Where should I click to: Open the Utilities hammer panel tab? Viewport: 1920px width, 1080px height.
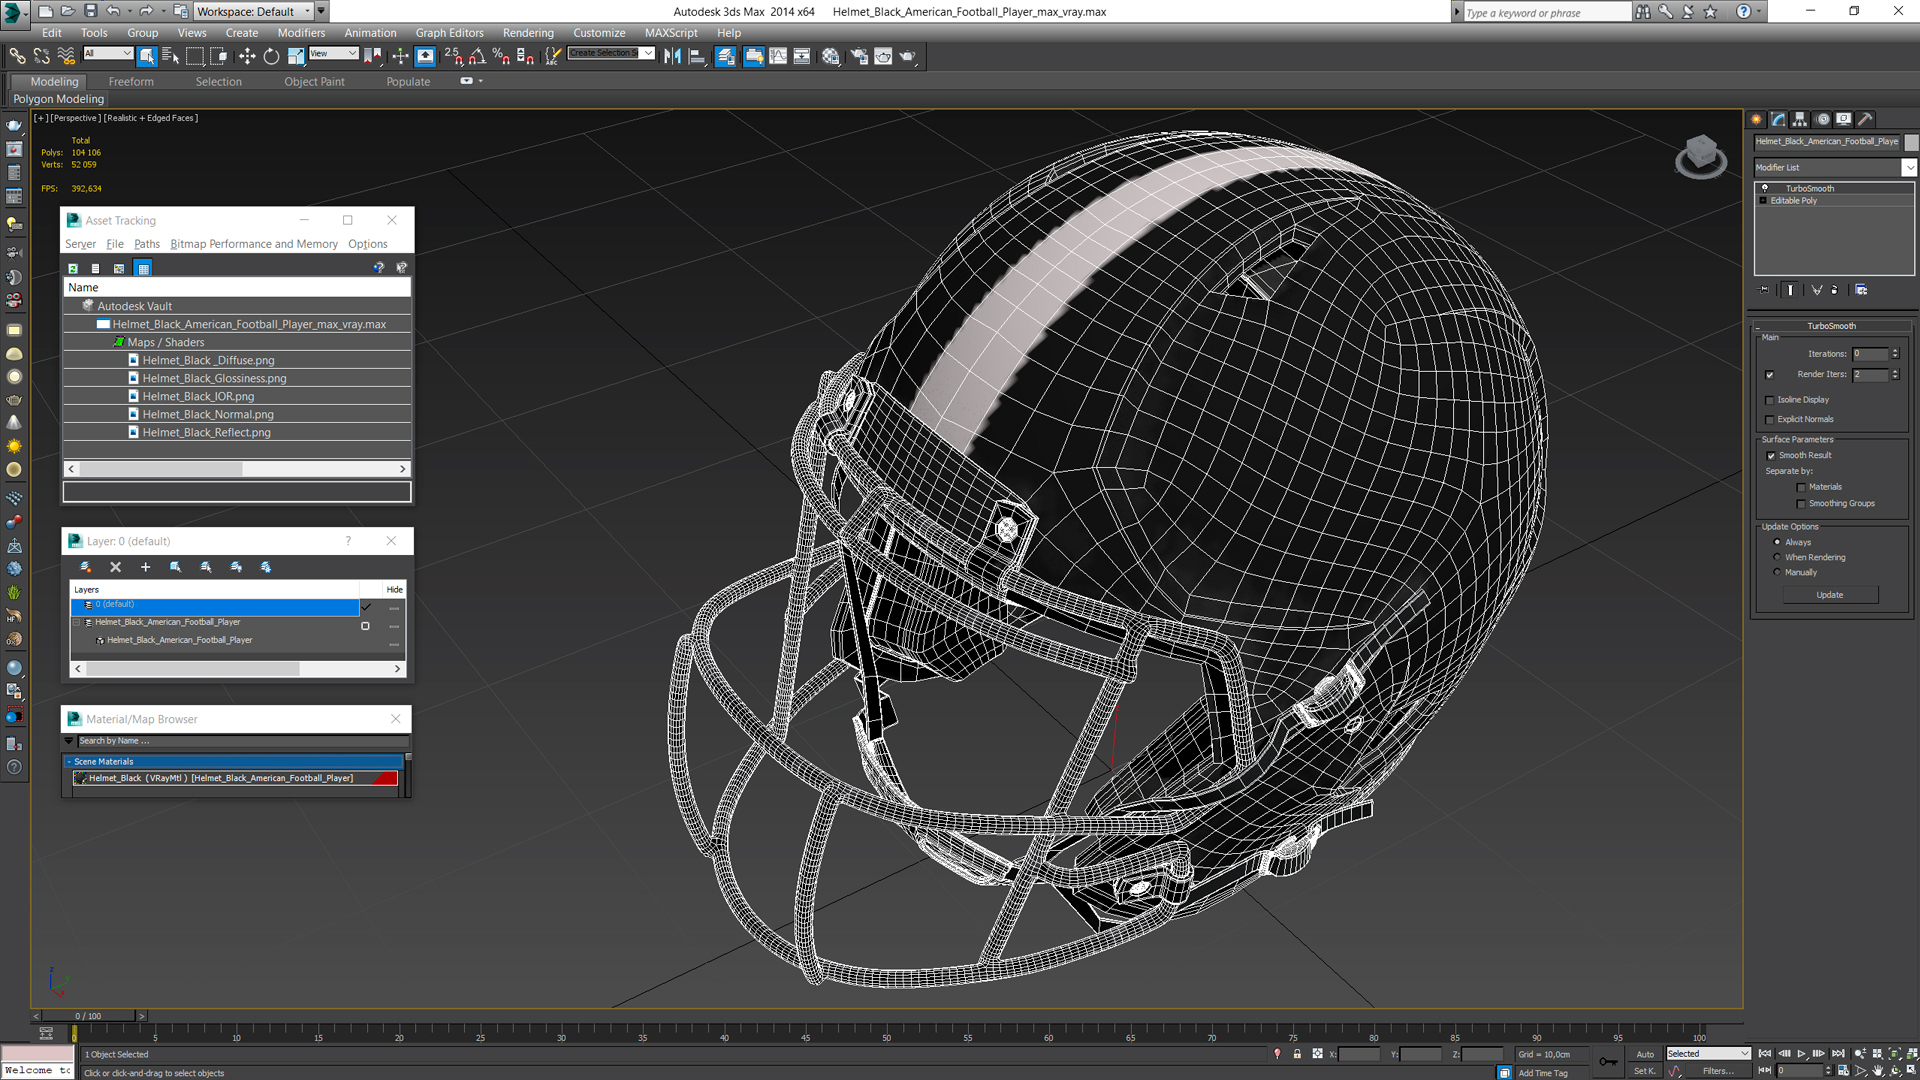click(1865, 119)
